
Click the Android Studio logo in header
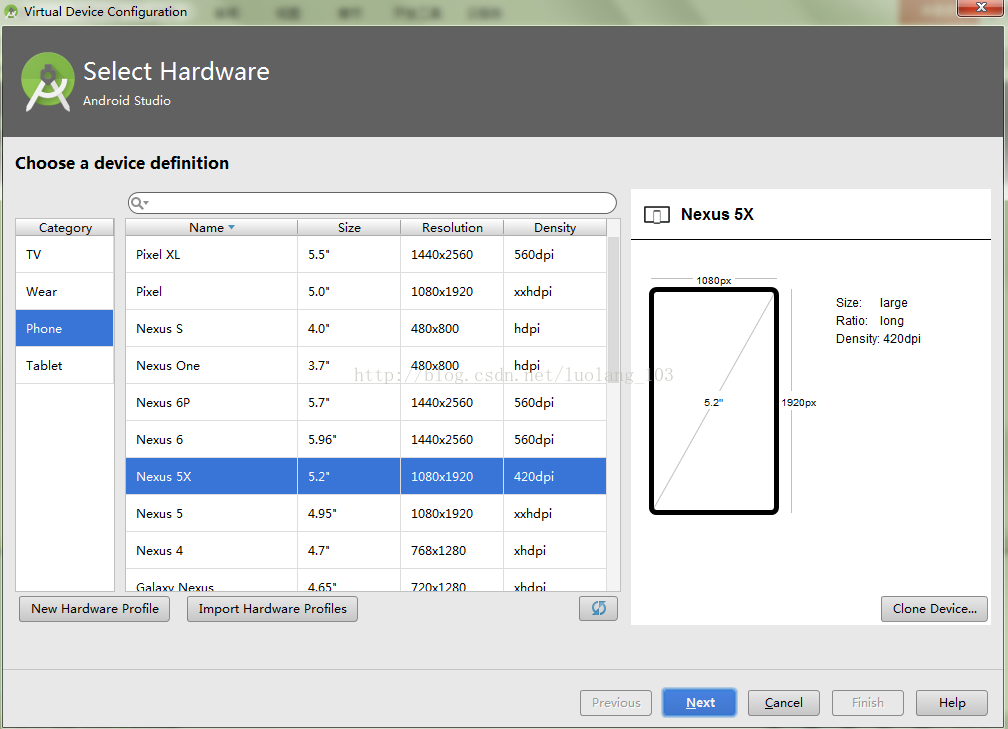[x=47, y=82]
